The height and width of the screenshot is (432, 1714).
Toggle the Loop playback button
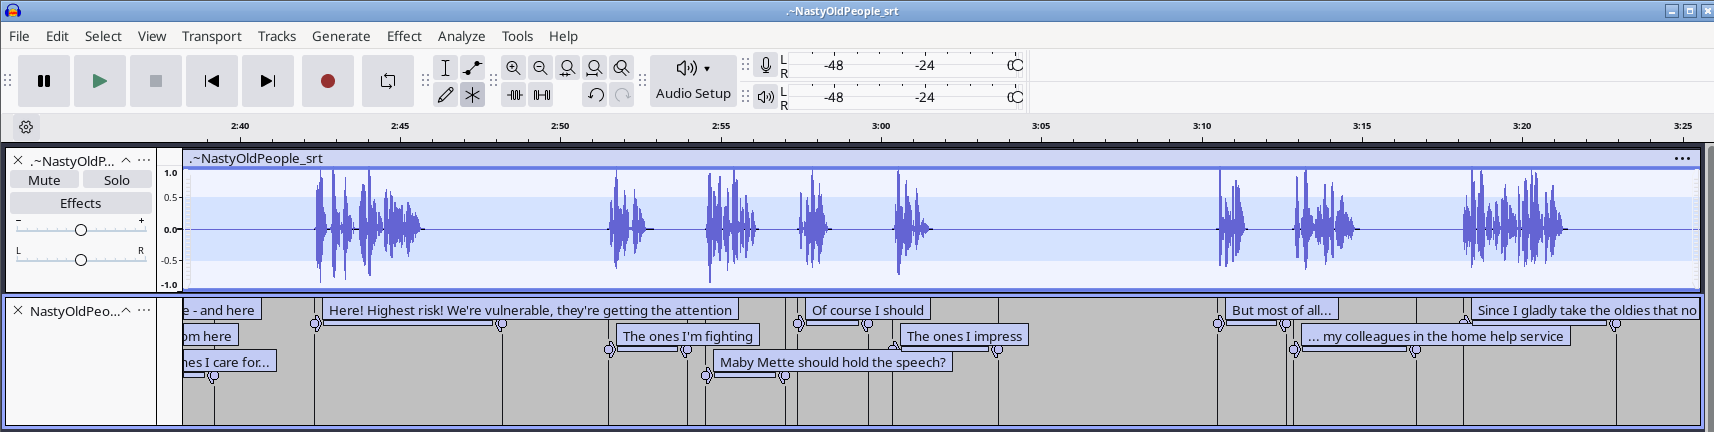click(387, 81)
